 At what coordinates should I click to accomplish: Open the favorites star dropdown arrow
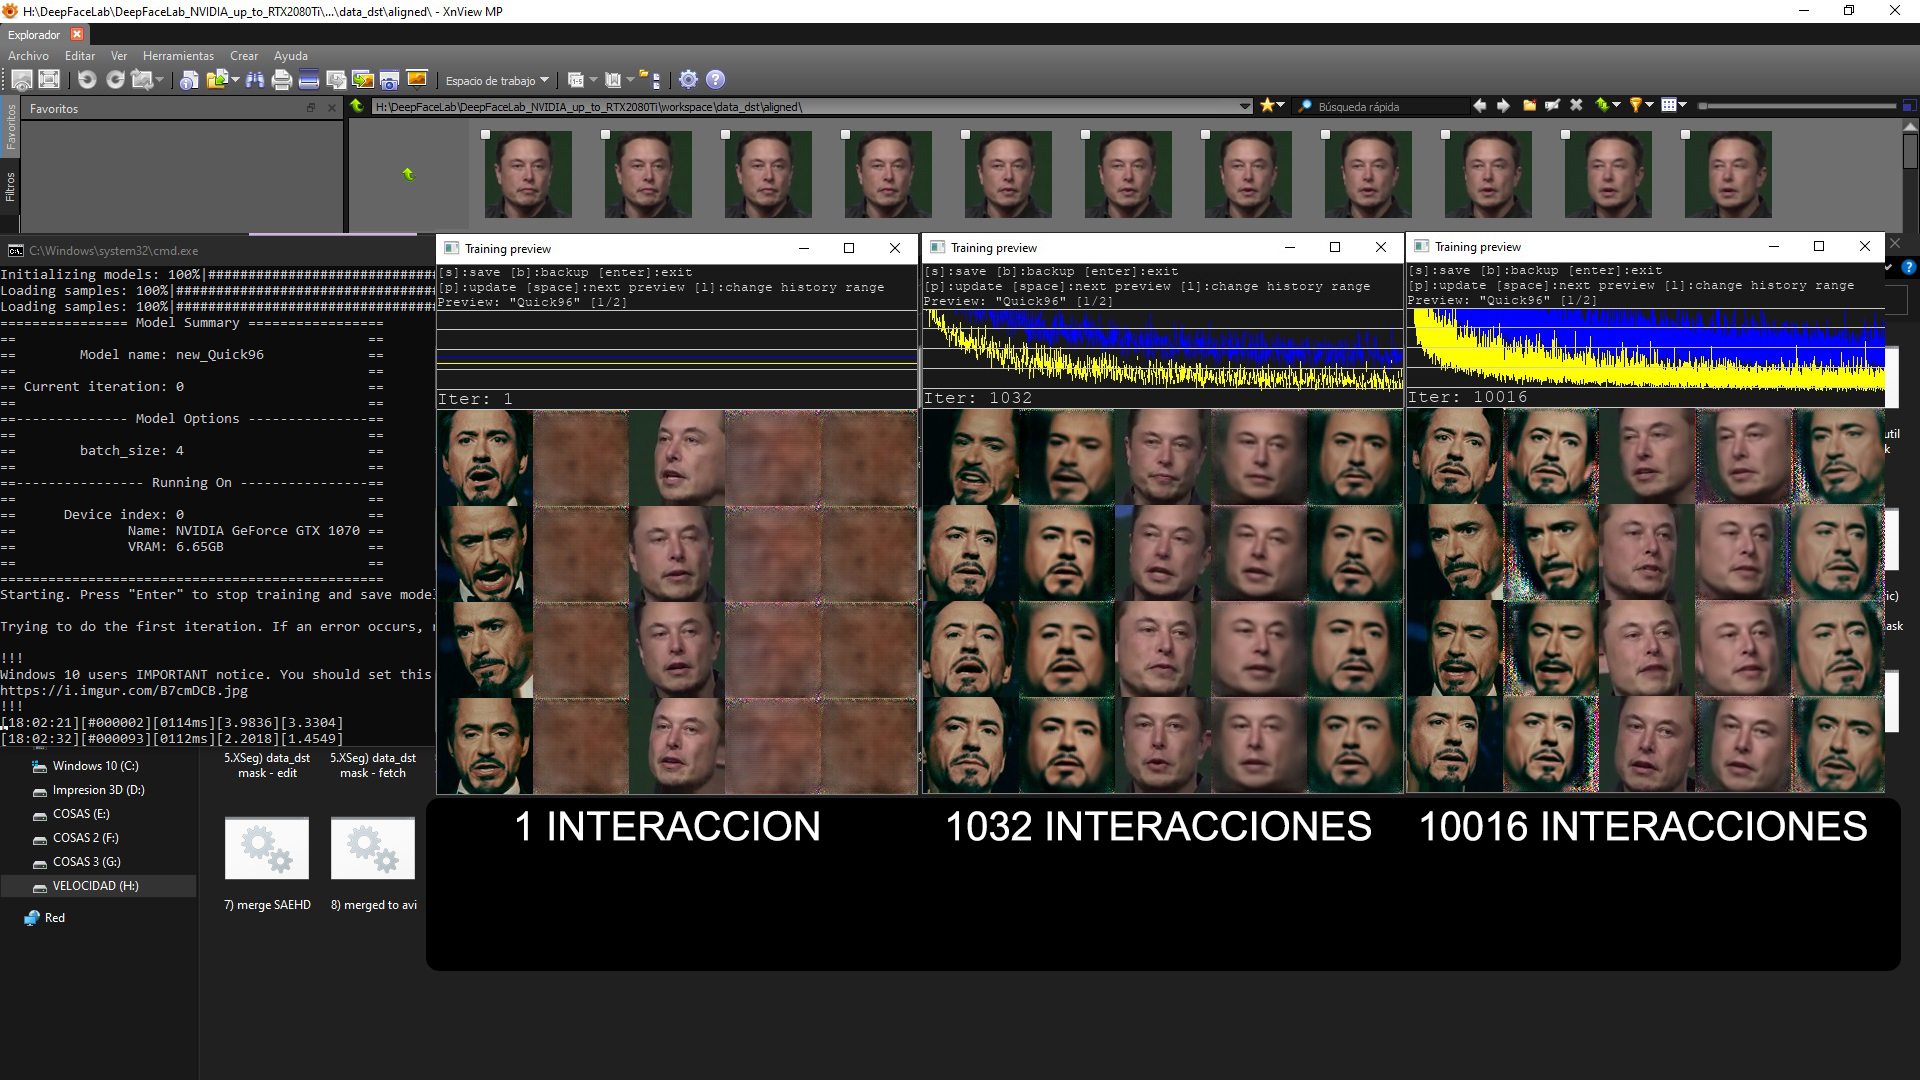coord(1281,105)
